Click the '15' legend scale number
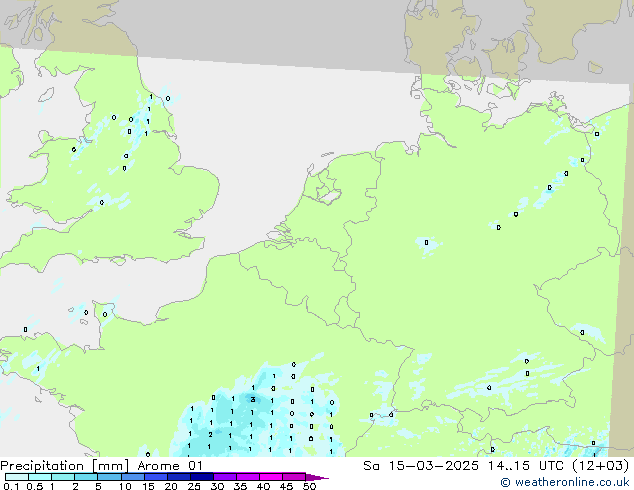Image resolution: width=634 pixels, height=490 pixels. 148,486
